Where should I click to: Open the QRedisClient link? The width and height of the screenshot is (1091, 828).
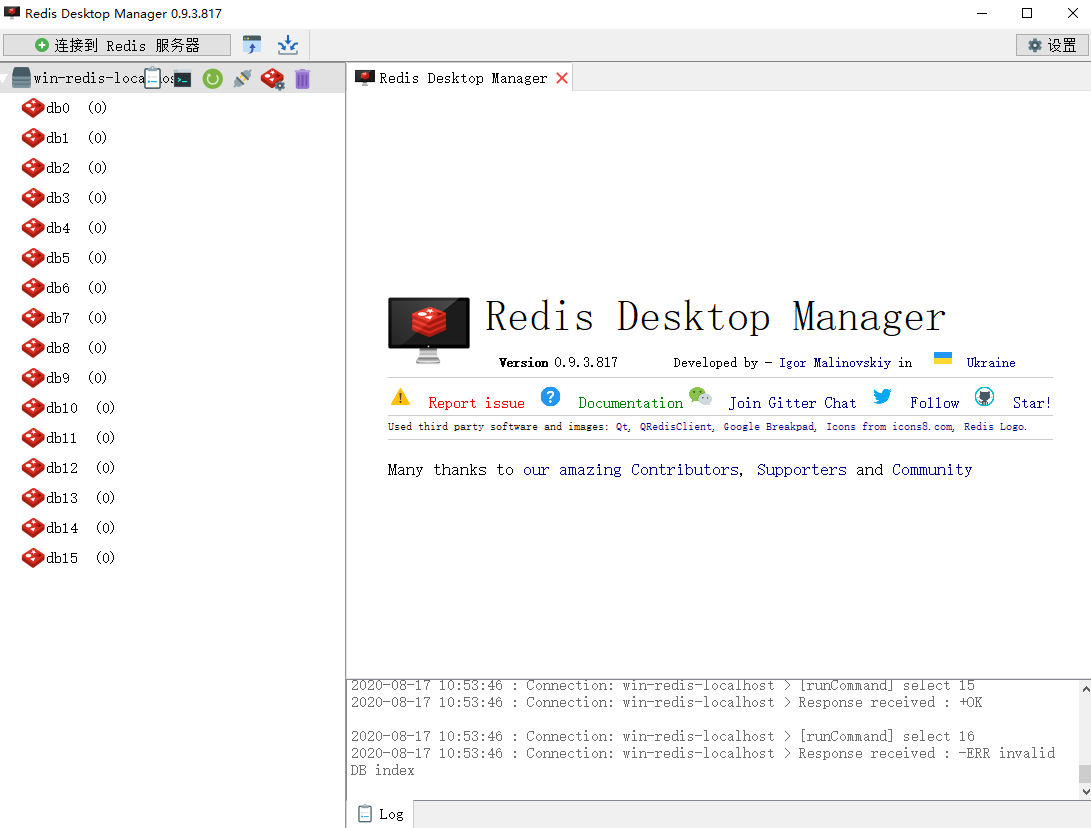(677, 427)
